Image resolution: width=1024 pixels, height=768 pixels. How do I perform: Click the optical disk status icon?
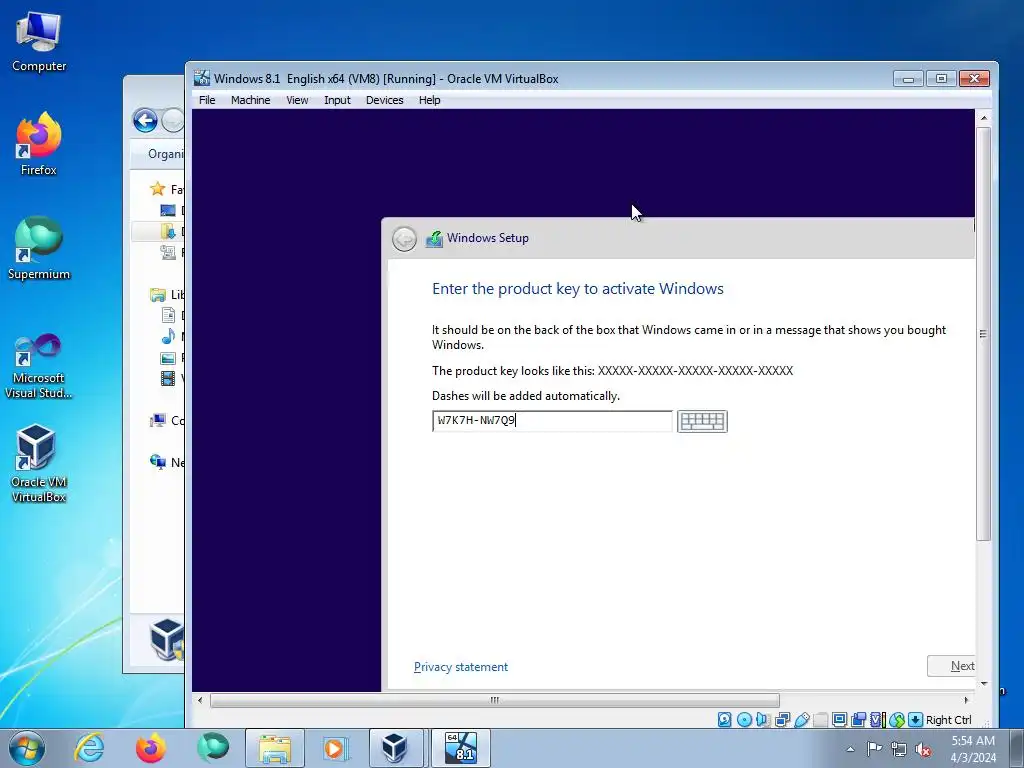744,720
